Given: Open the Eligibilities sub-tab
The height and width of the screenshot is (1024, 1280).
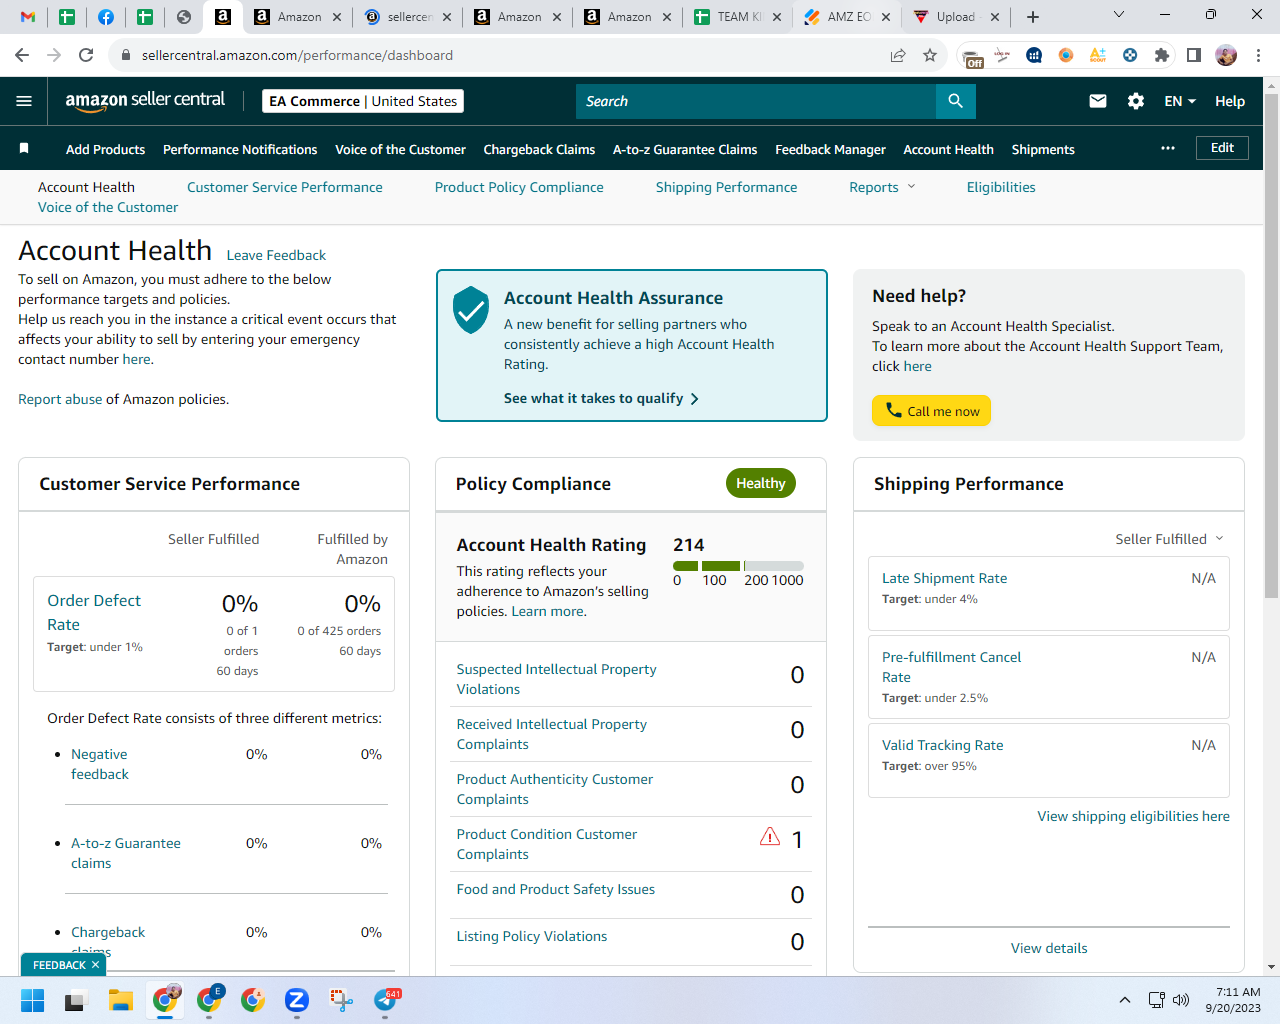Looking at the screenshot, I should pyautogui.click(x=1001, y=187).
